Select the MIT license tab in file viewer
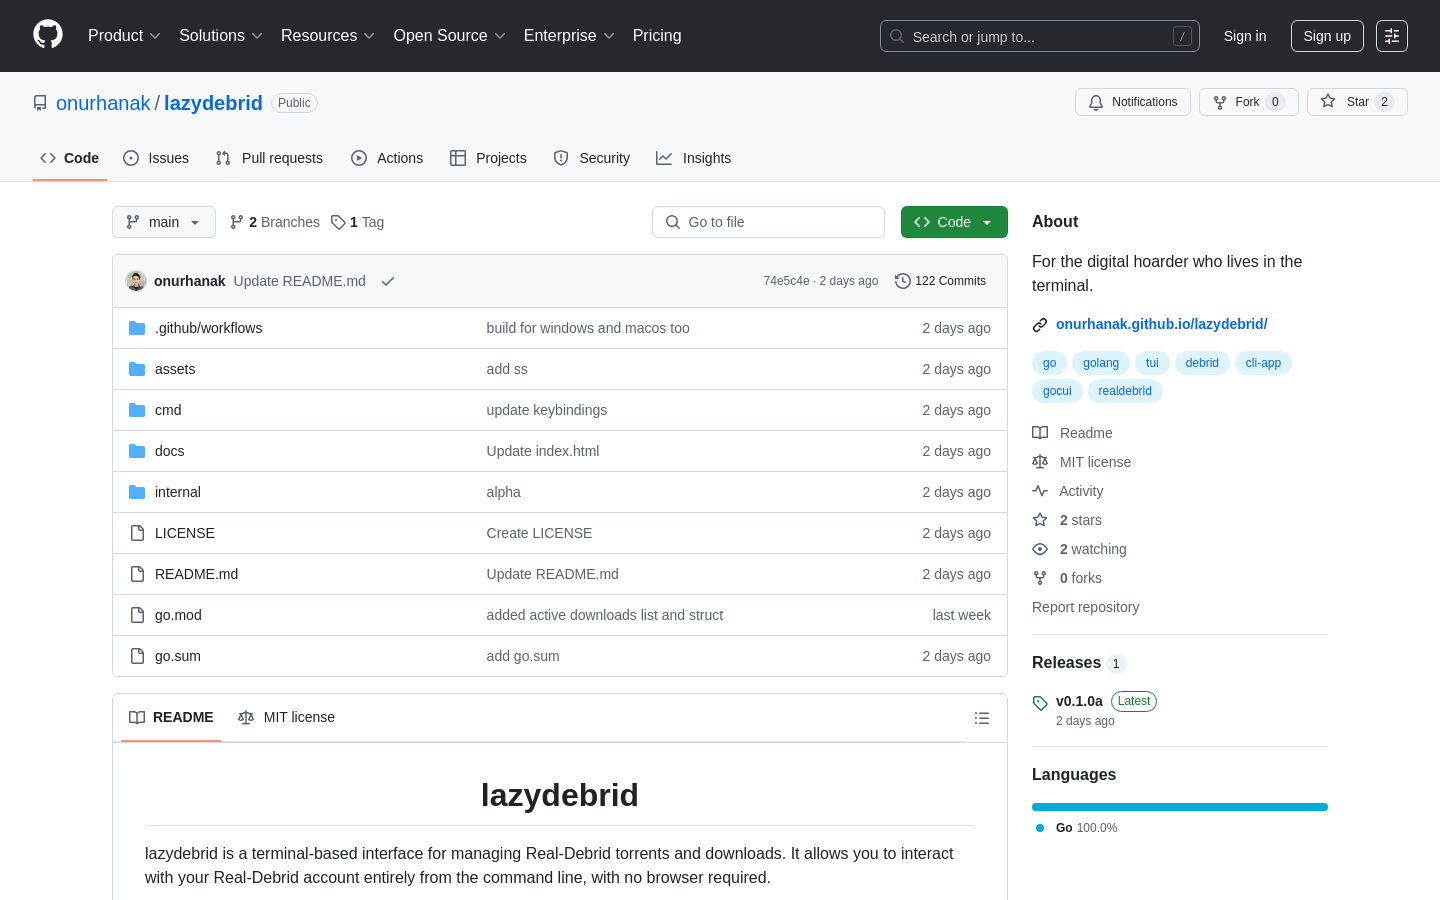 tap(286, 718)
